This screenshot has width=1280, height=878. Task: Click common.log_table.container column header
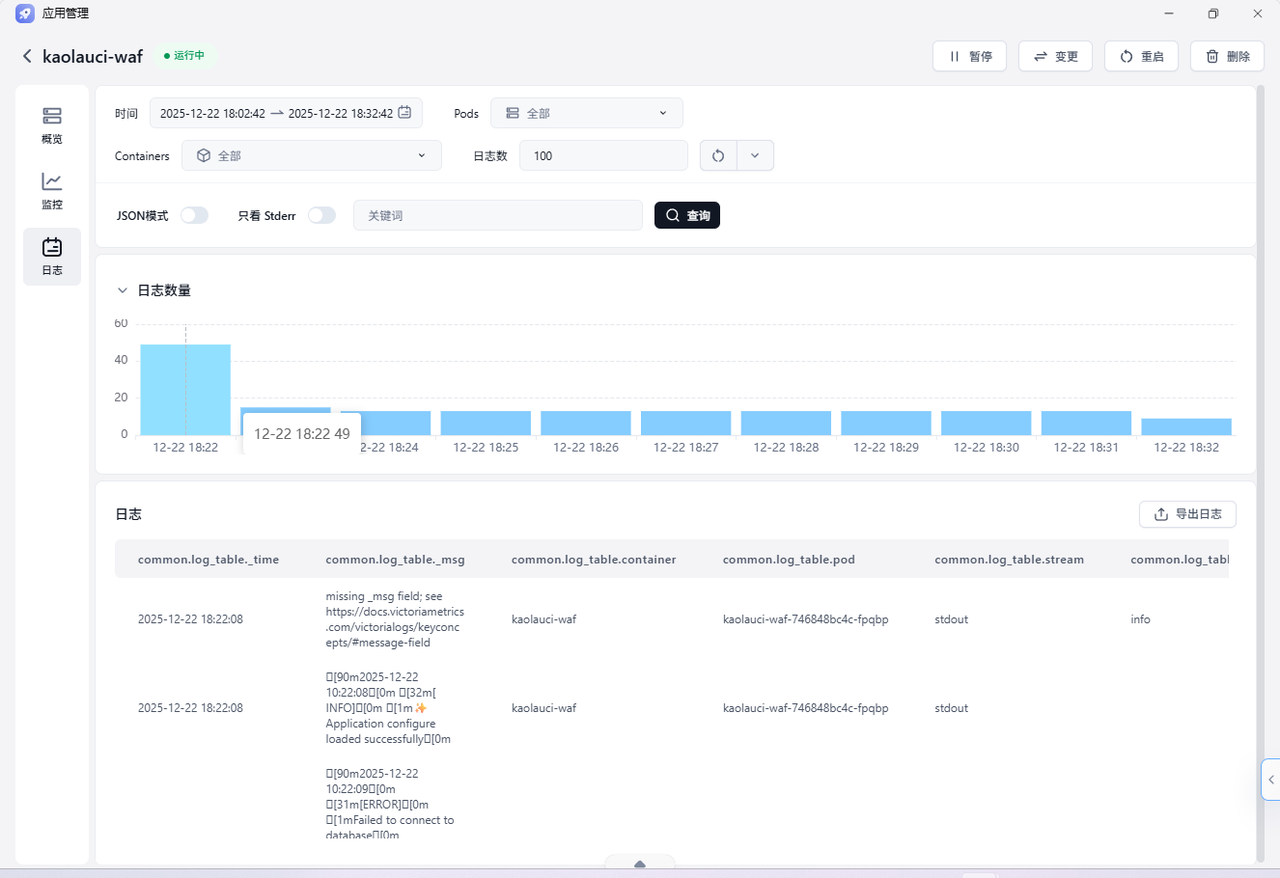594,560
